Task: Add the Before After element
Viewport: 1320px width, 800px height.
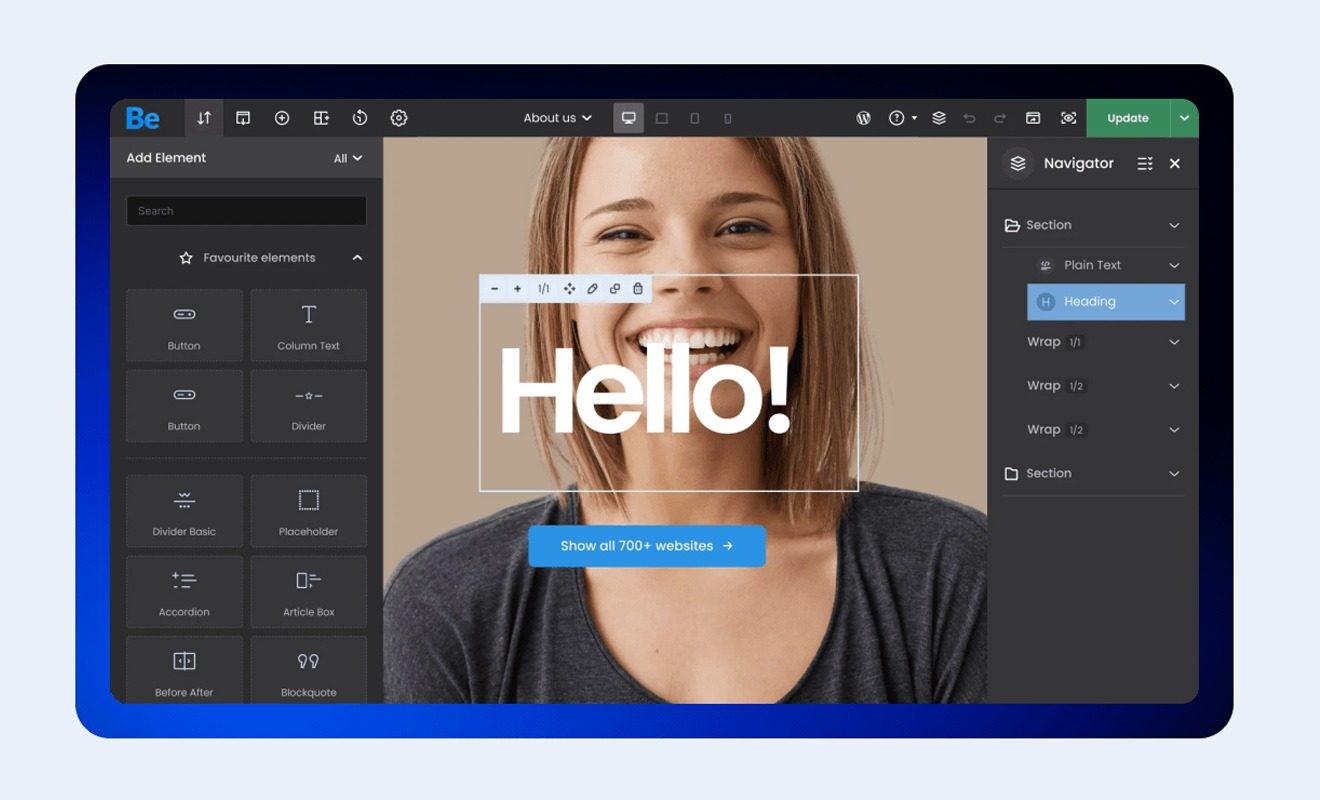Action: tap(184, 670)
